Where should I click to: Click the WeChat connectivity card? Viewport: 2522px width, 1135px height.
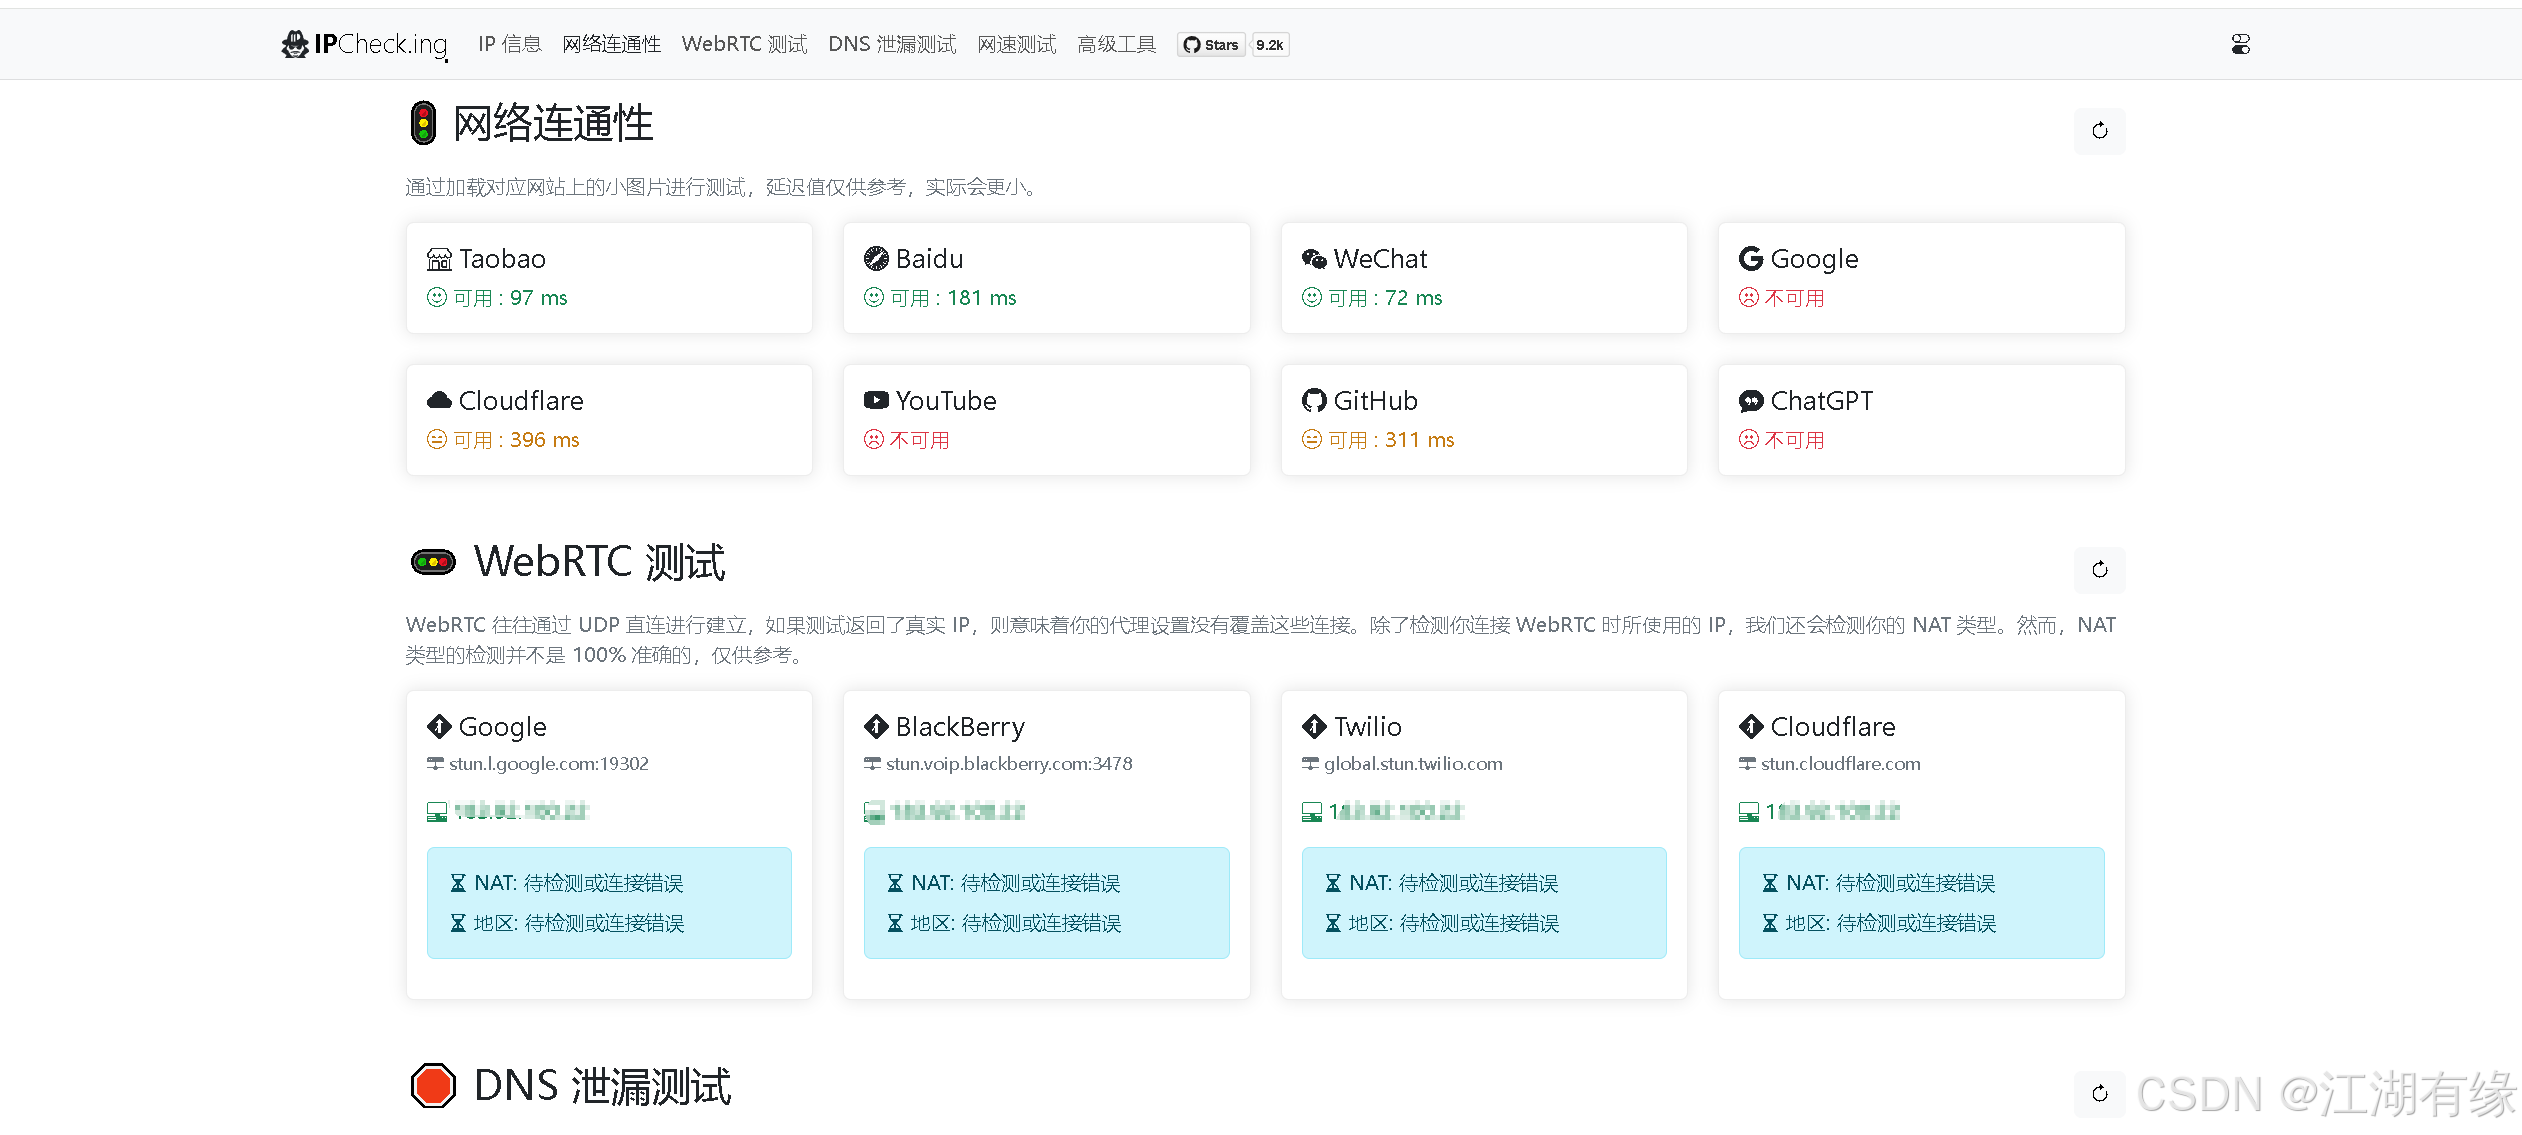click(1483, 278)
